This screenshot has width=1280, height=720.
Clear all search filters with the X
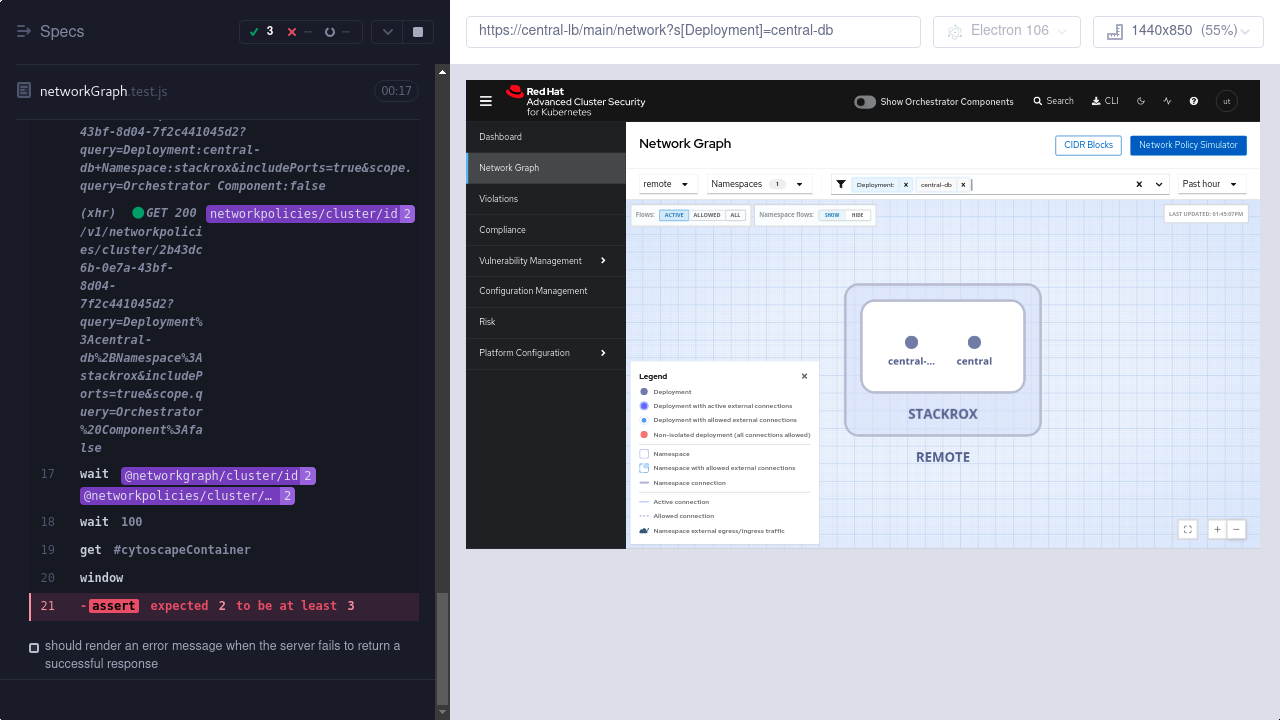(1139, 184)
